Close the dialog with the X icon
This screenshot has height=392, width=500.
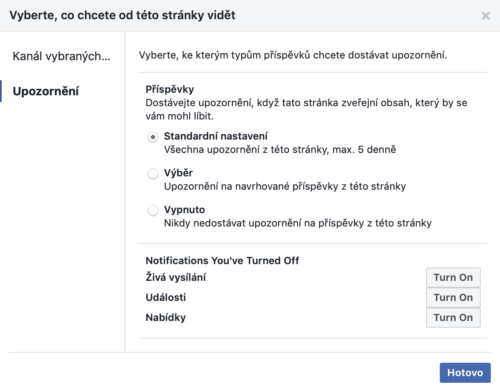[x=485, y=16]
